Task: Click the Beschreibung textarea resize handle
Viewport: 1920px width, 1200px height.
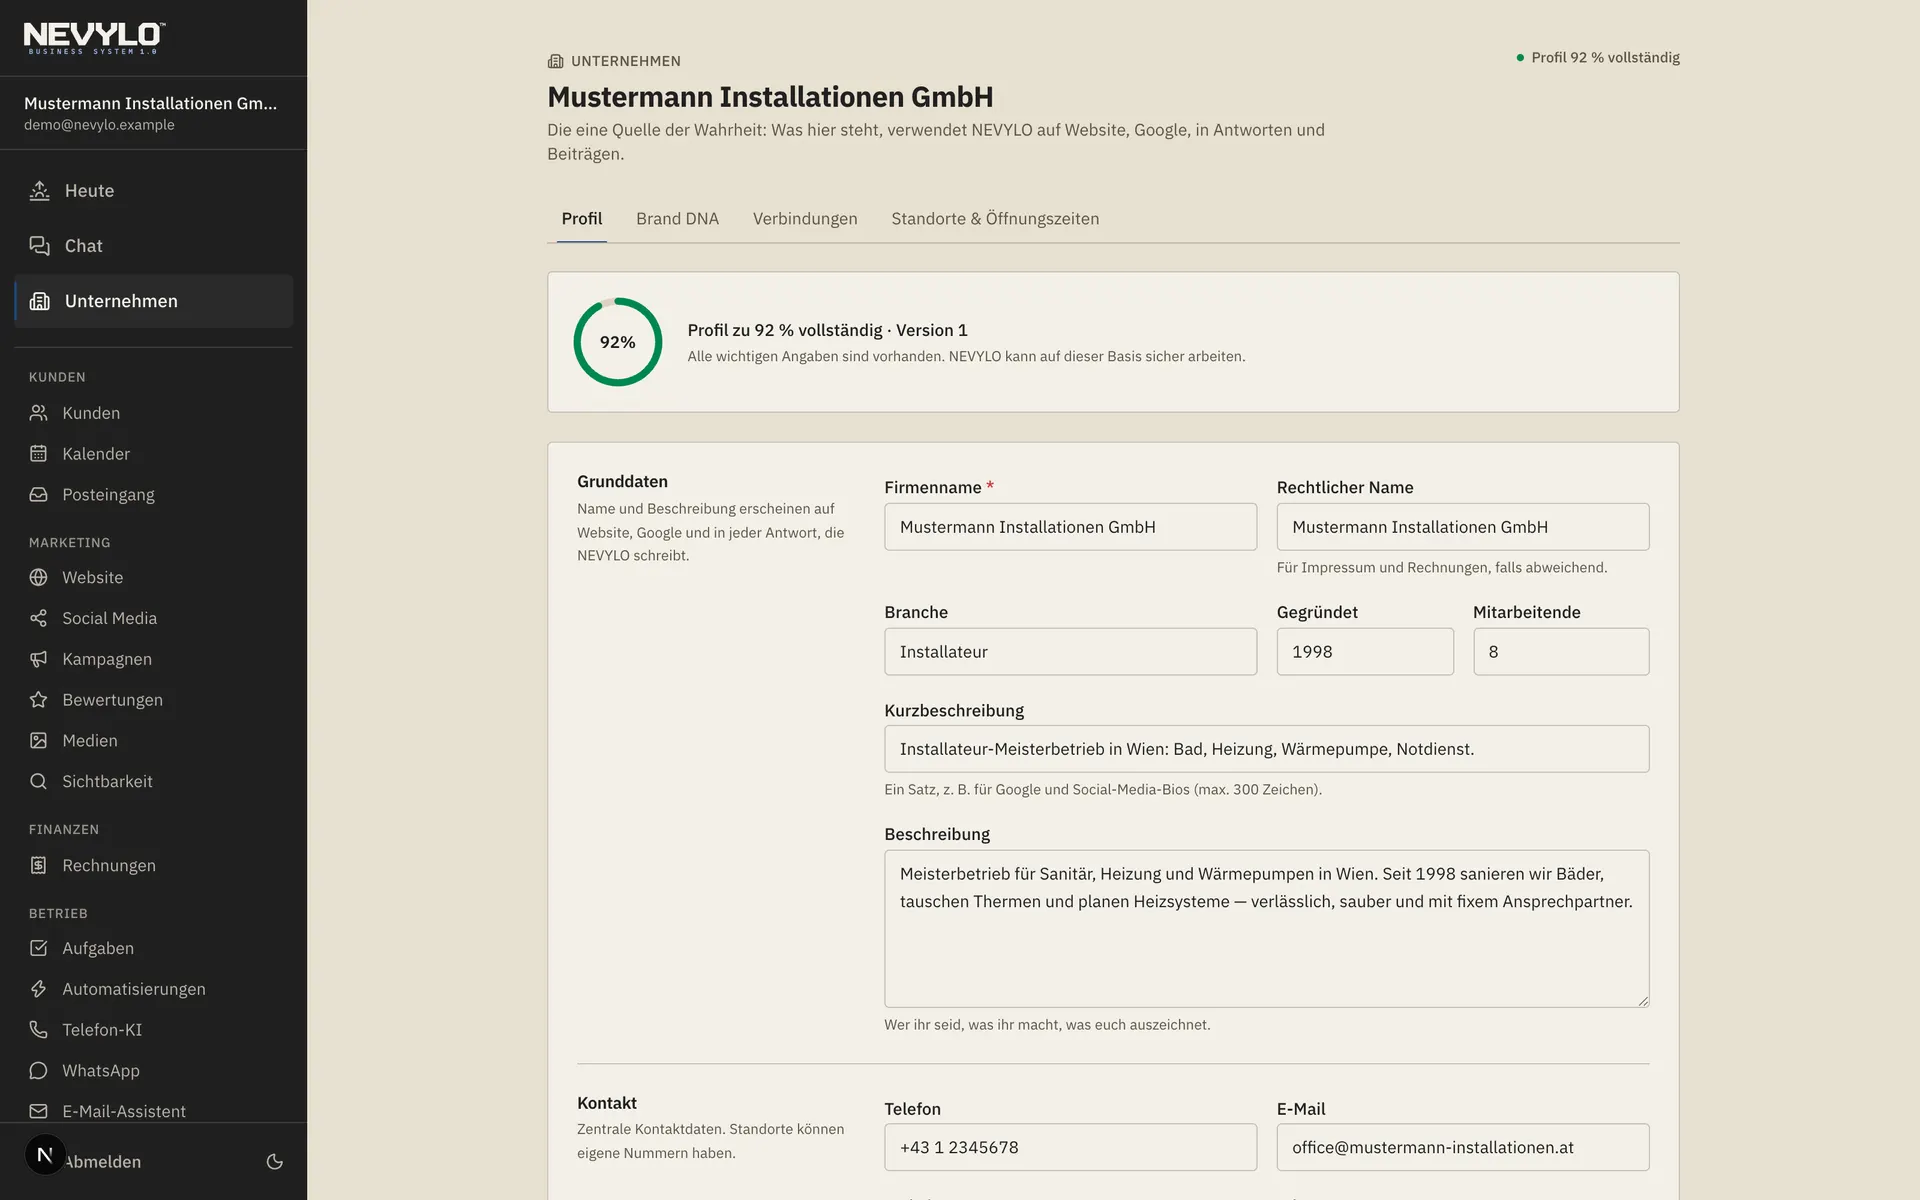Action: tap(1642, 1000)
